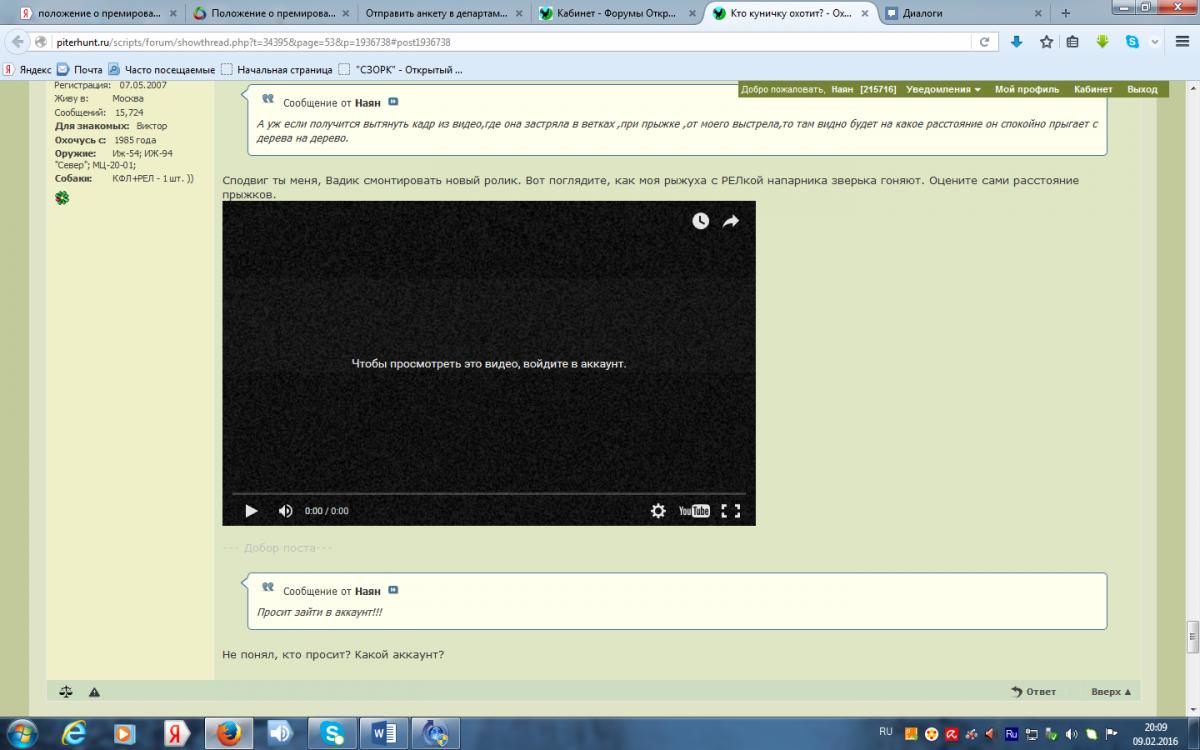Open the Почта bookmark
The image size is (1200, 750).
(x=79, y=70)
